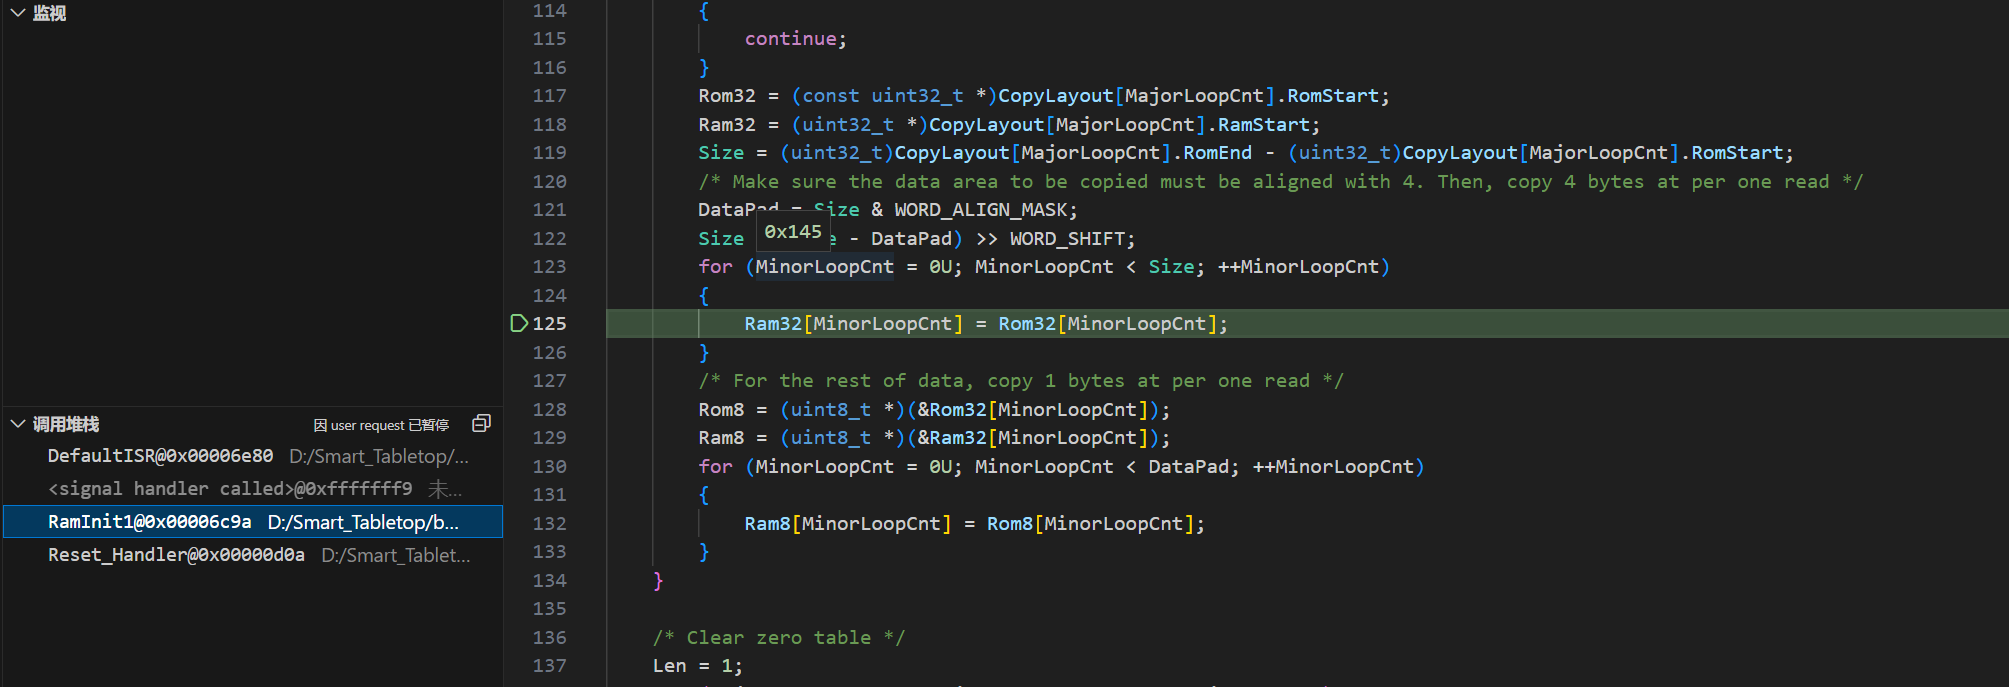The image size is (2009, 687).
Task: Click line number 117 in the gutter
Action: tap(549, 96)
